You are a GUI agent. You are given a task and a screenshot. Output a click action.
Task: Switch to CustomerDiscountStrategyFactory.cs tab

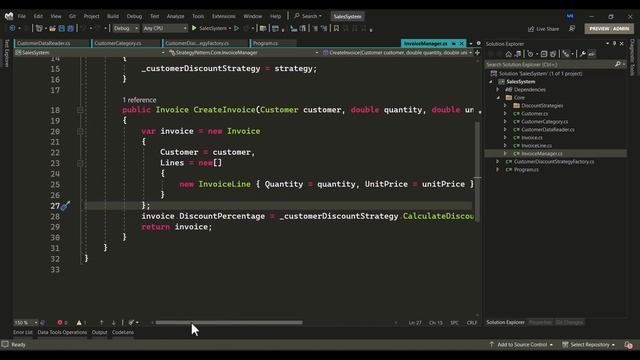(205, 43)
